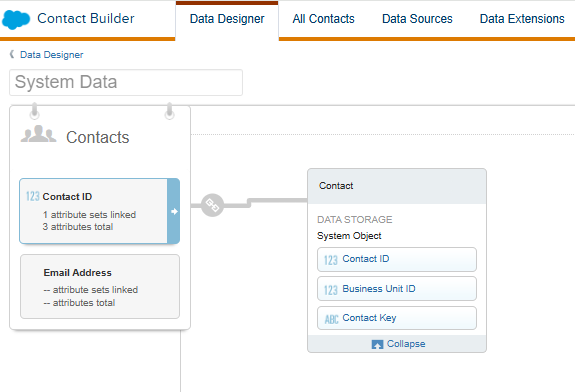Click the chain link relationship icon

[212, 205]
